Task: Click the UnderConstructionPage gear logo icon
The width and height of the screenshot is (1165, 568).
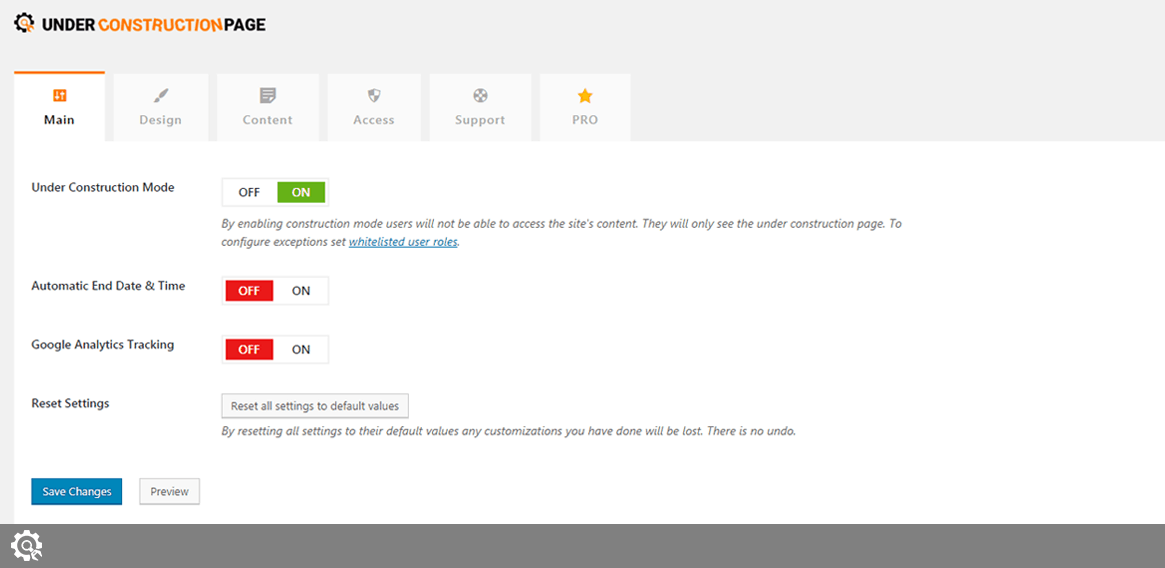Action: point(24,23)
